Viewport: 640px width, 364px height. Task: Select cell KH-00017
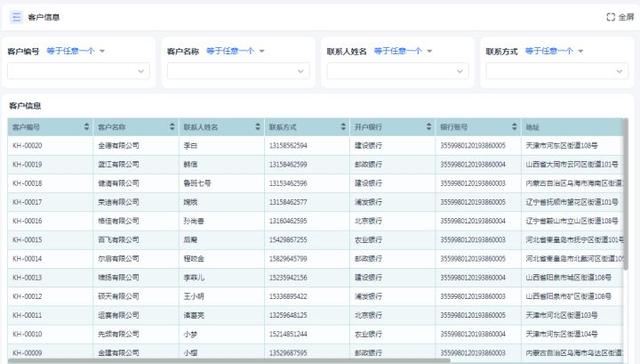(x=27, y=202)
